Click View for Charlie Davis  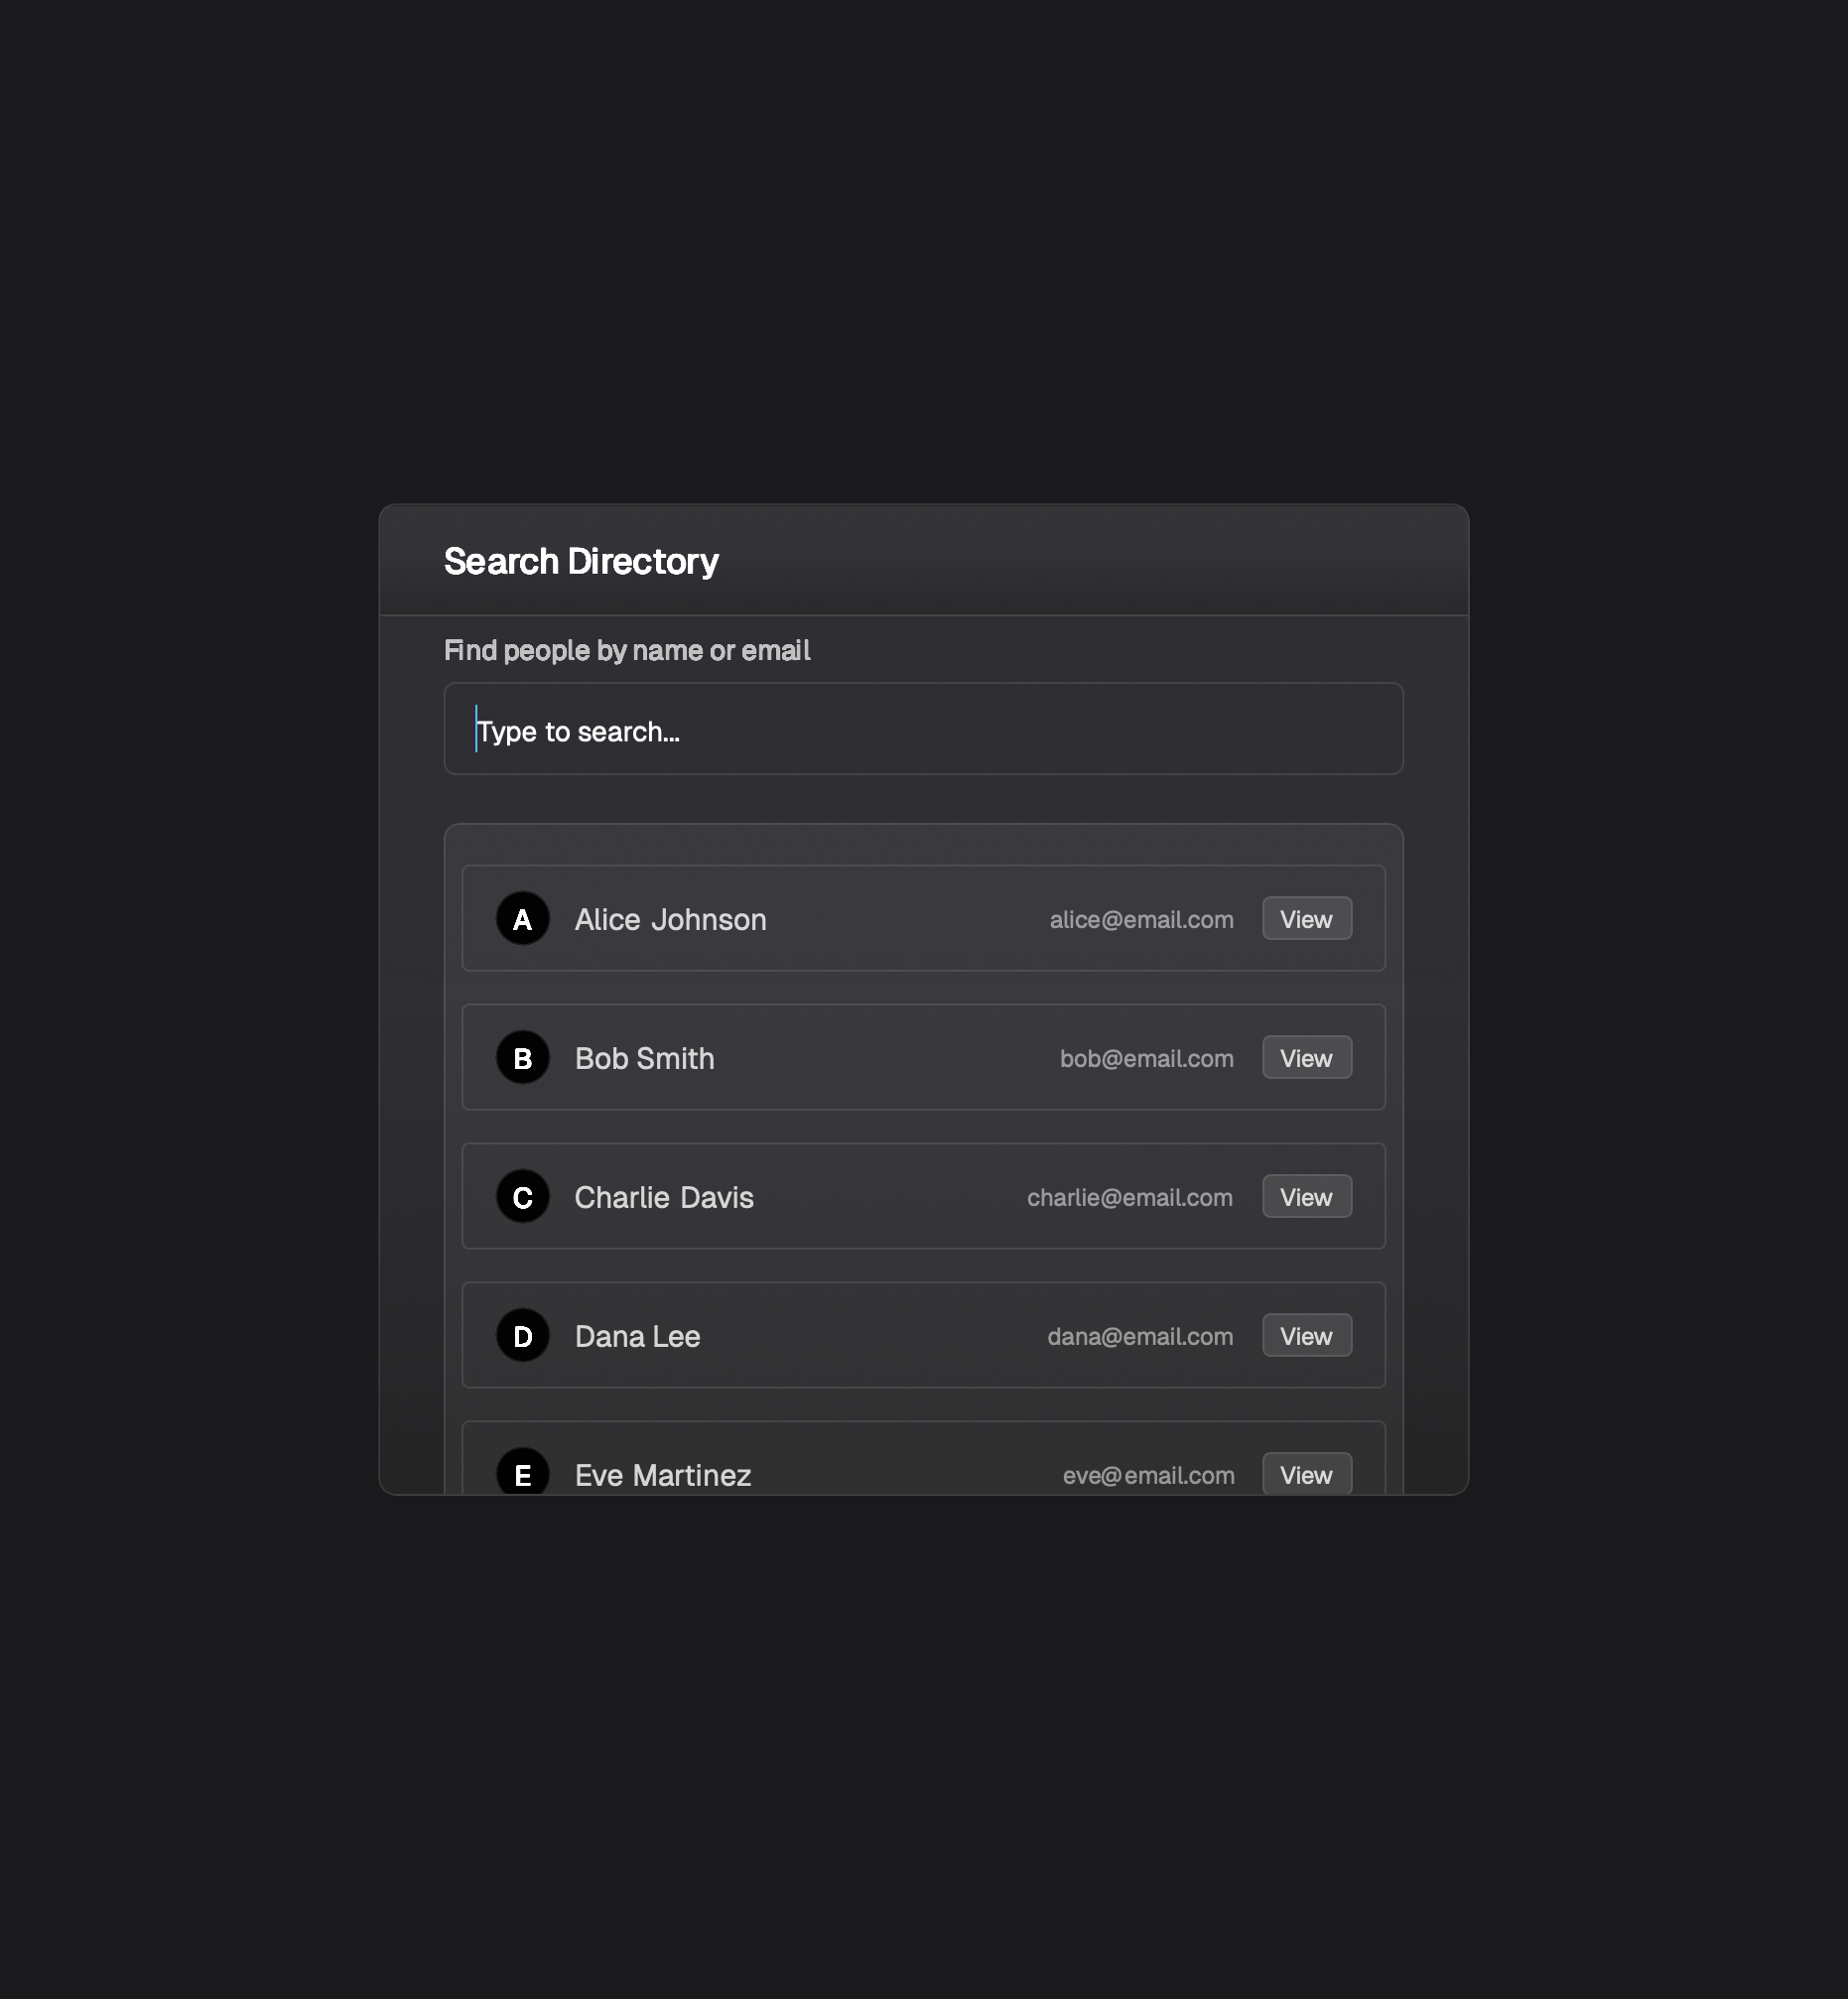(x=1306, y=1196)
